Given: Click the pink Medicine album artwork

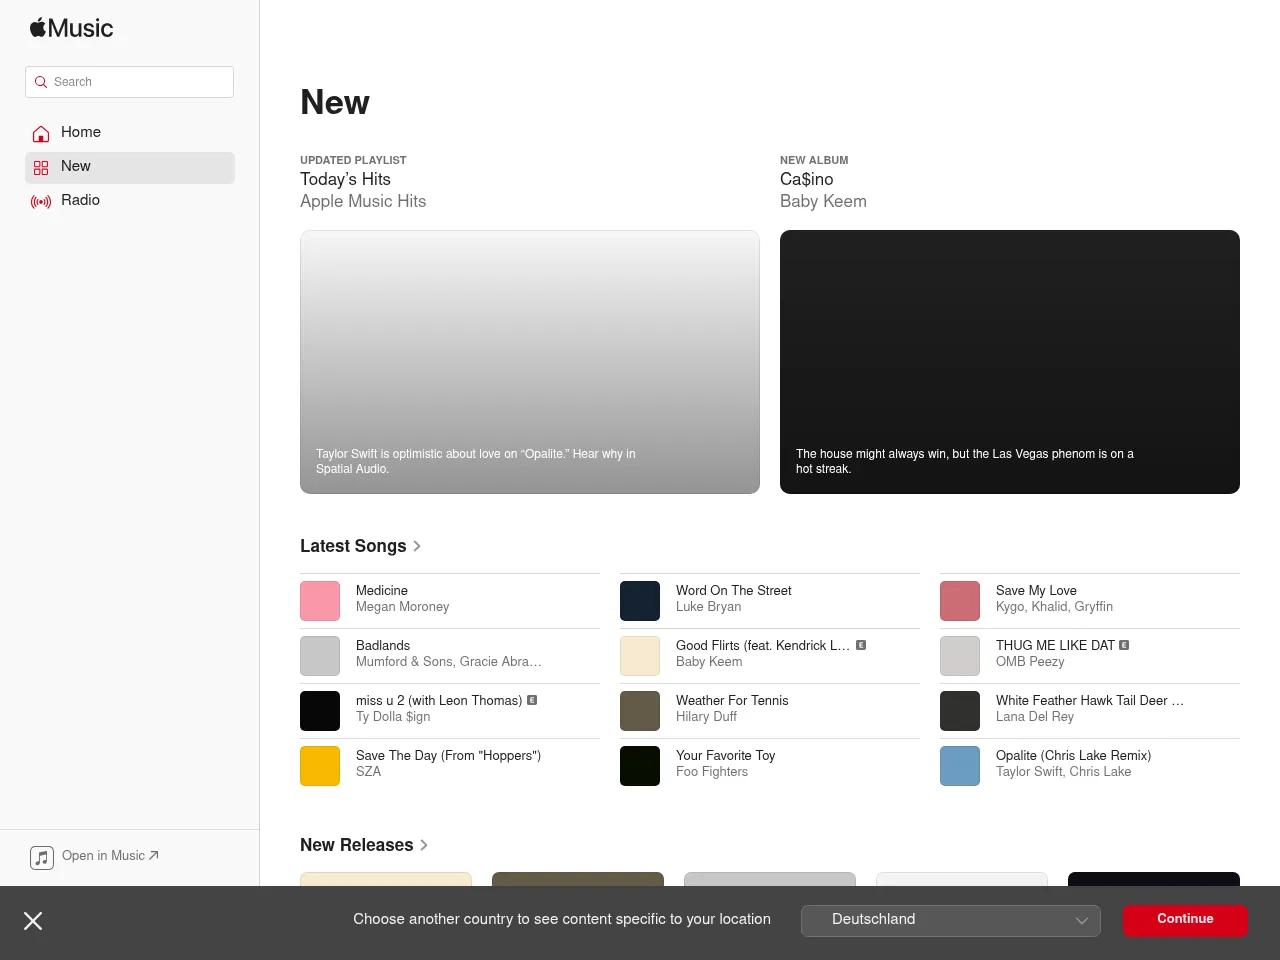Looking at the screenshot, I should click(x=320, y=600).
